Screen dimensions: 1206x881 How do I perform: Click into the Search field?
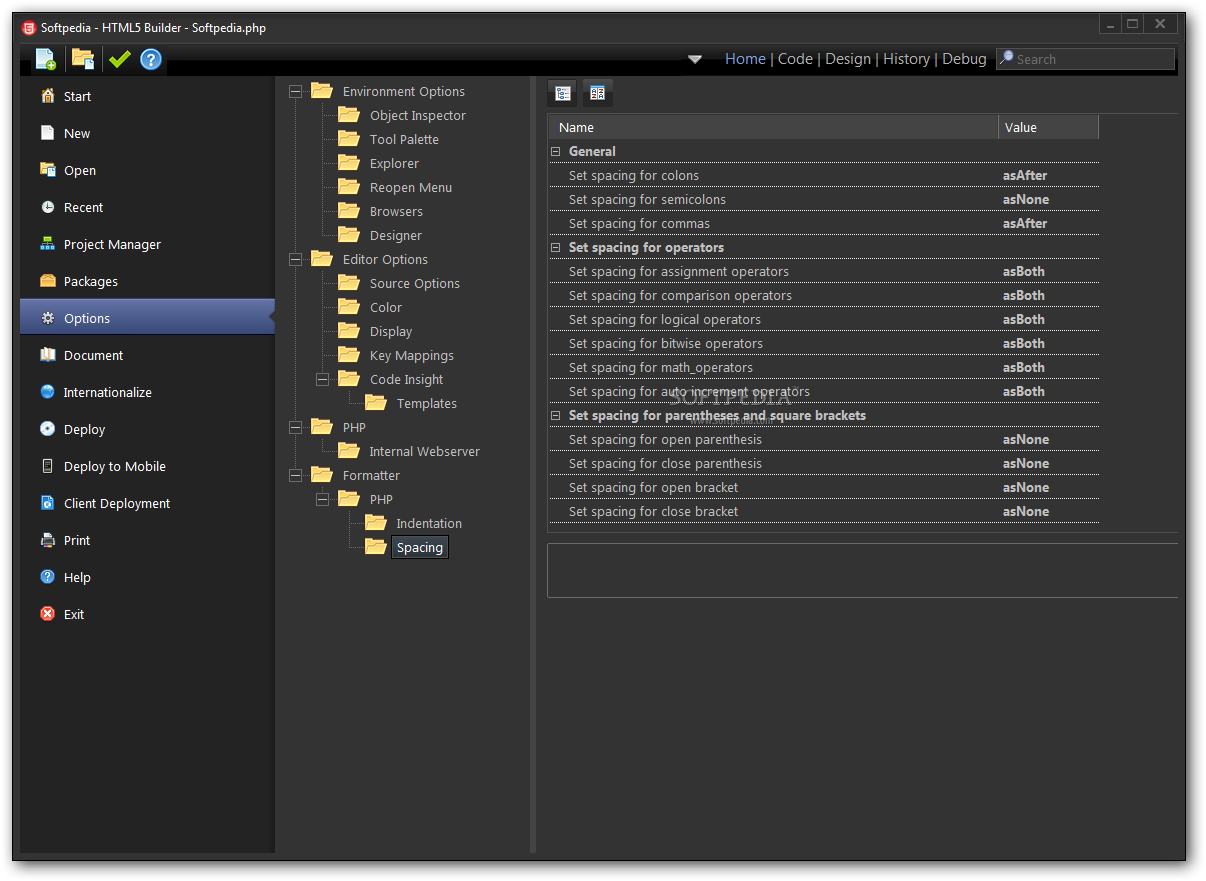[x=1085, y=59]
